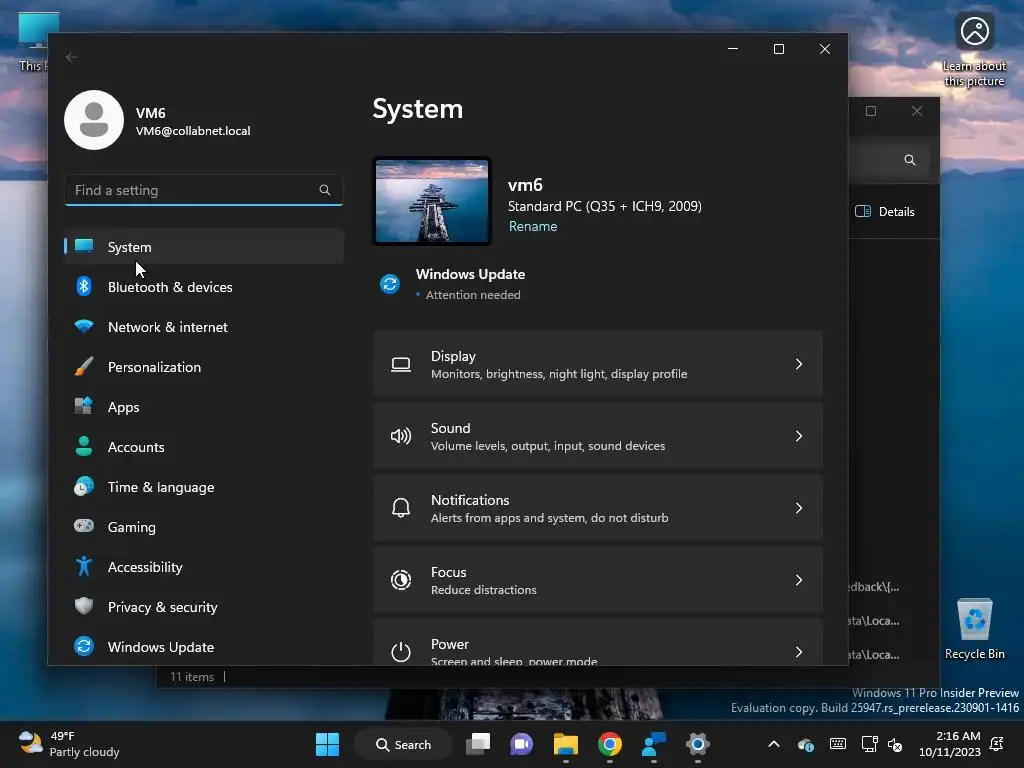Open Focus settings row
This screenshot has height=768, width=1024.
click(598, 580)
